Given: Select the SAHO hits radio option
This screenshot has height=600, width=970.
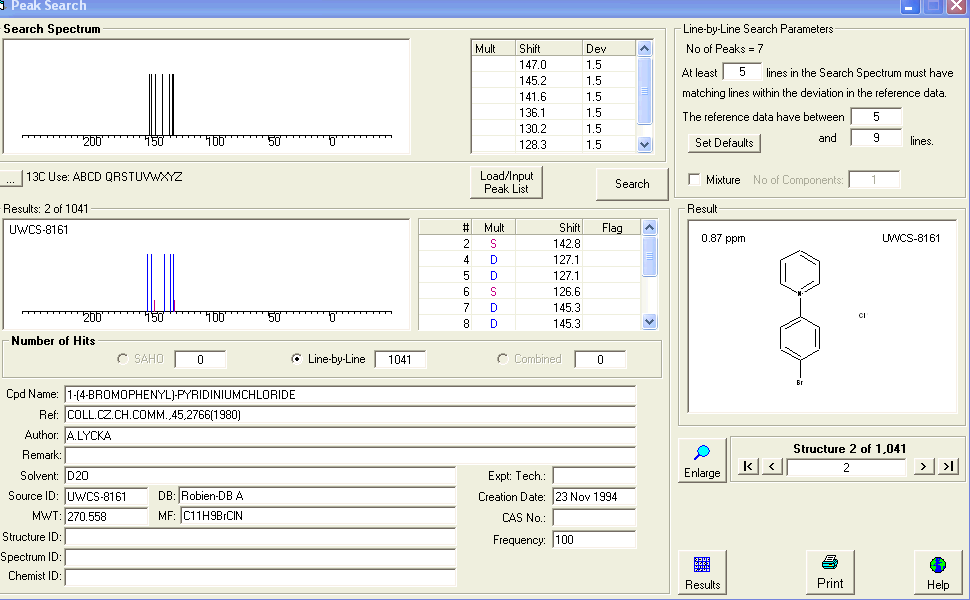Looking at the screenshot, I should click(x=123, y=359).
